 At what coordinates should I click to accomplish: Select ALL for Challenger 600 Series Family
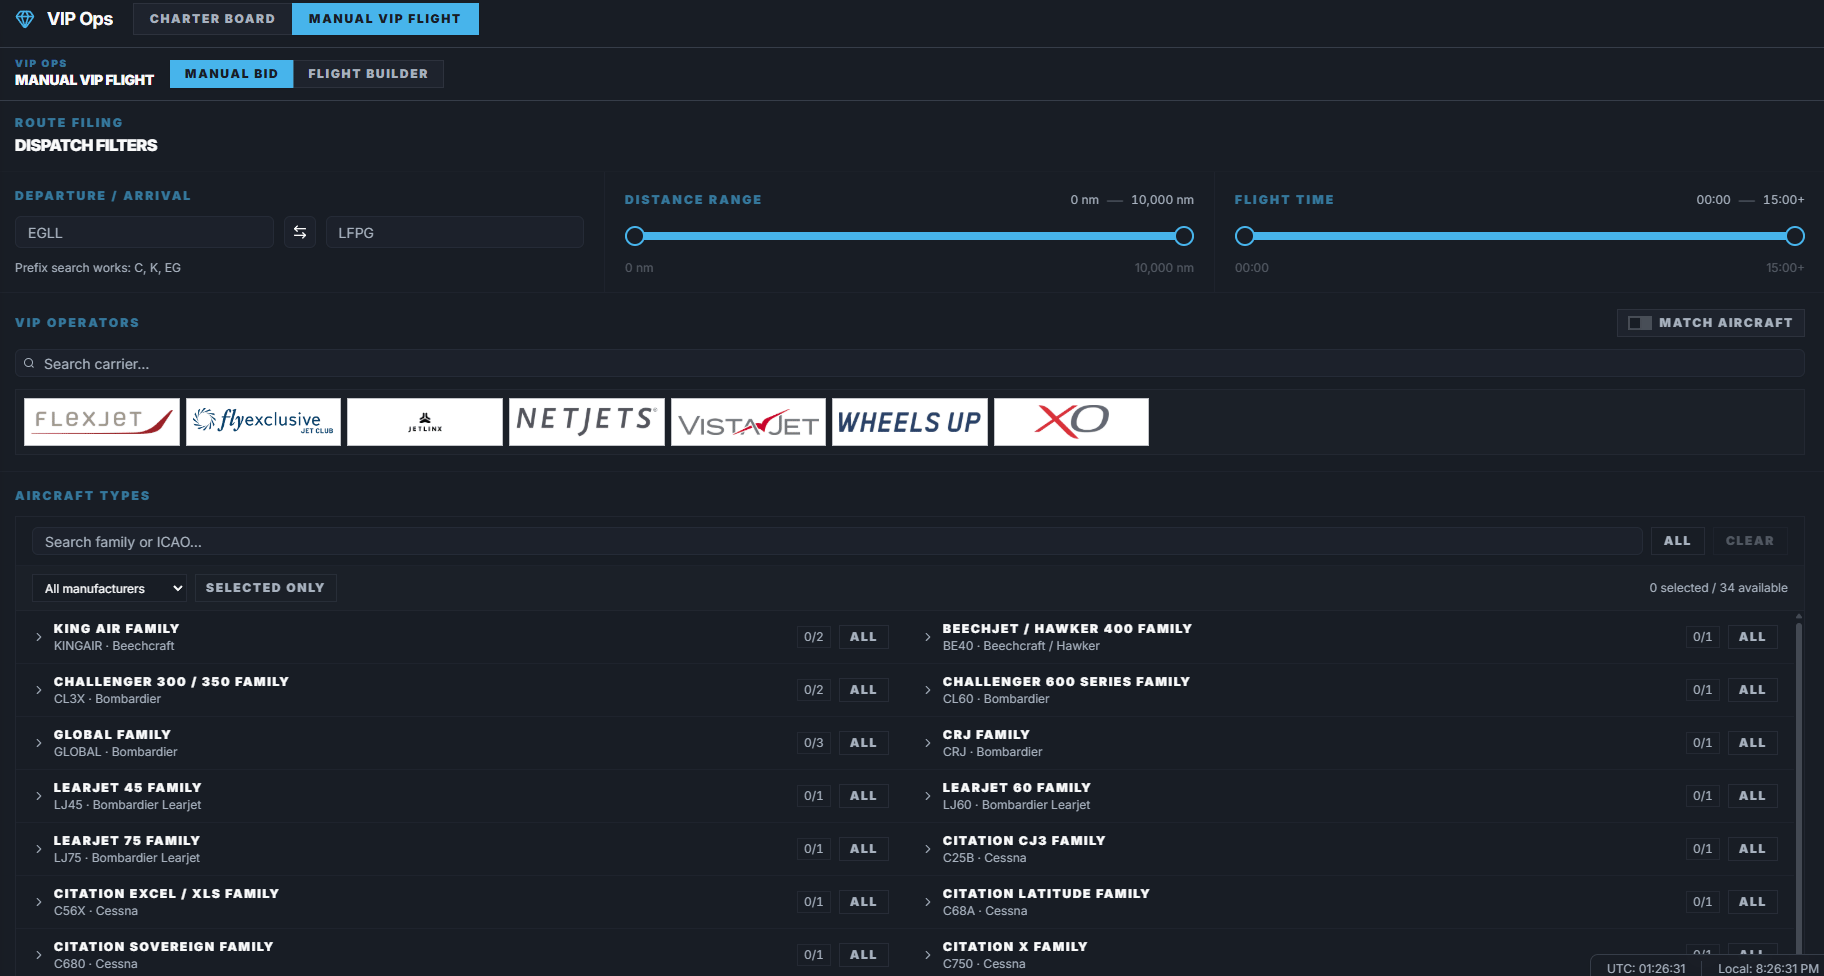point(1752,690)
